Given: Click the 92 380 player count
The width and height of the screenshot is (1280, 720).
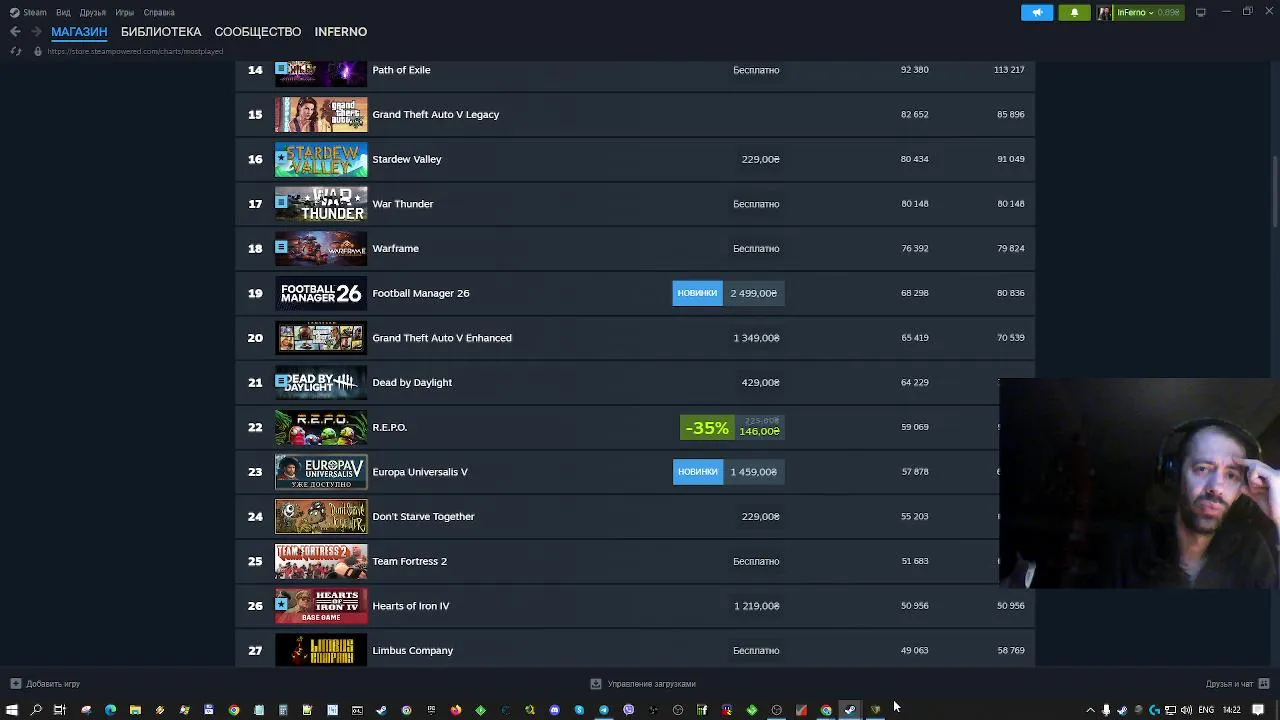Looking at the screenshot, I should pyautogui.click(x=914, y=70).
